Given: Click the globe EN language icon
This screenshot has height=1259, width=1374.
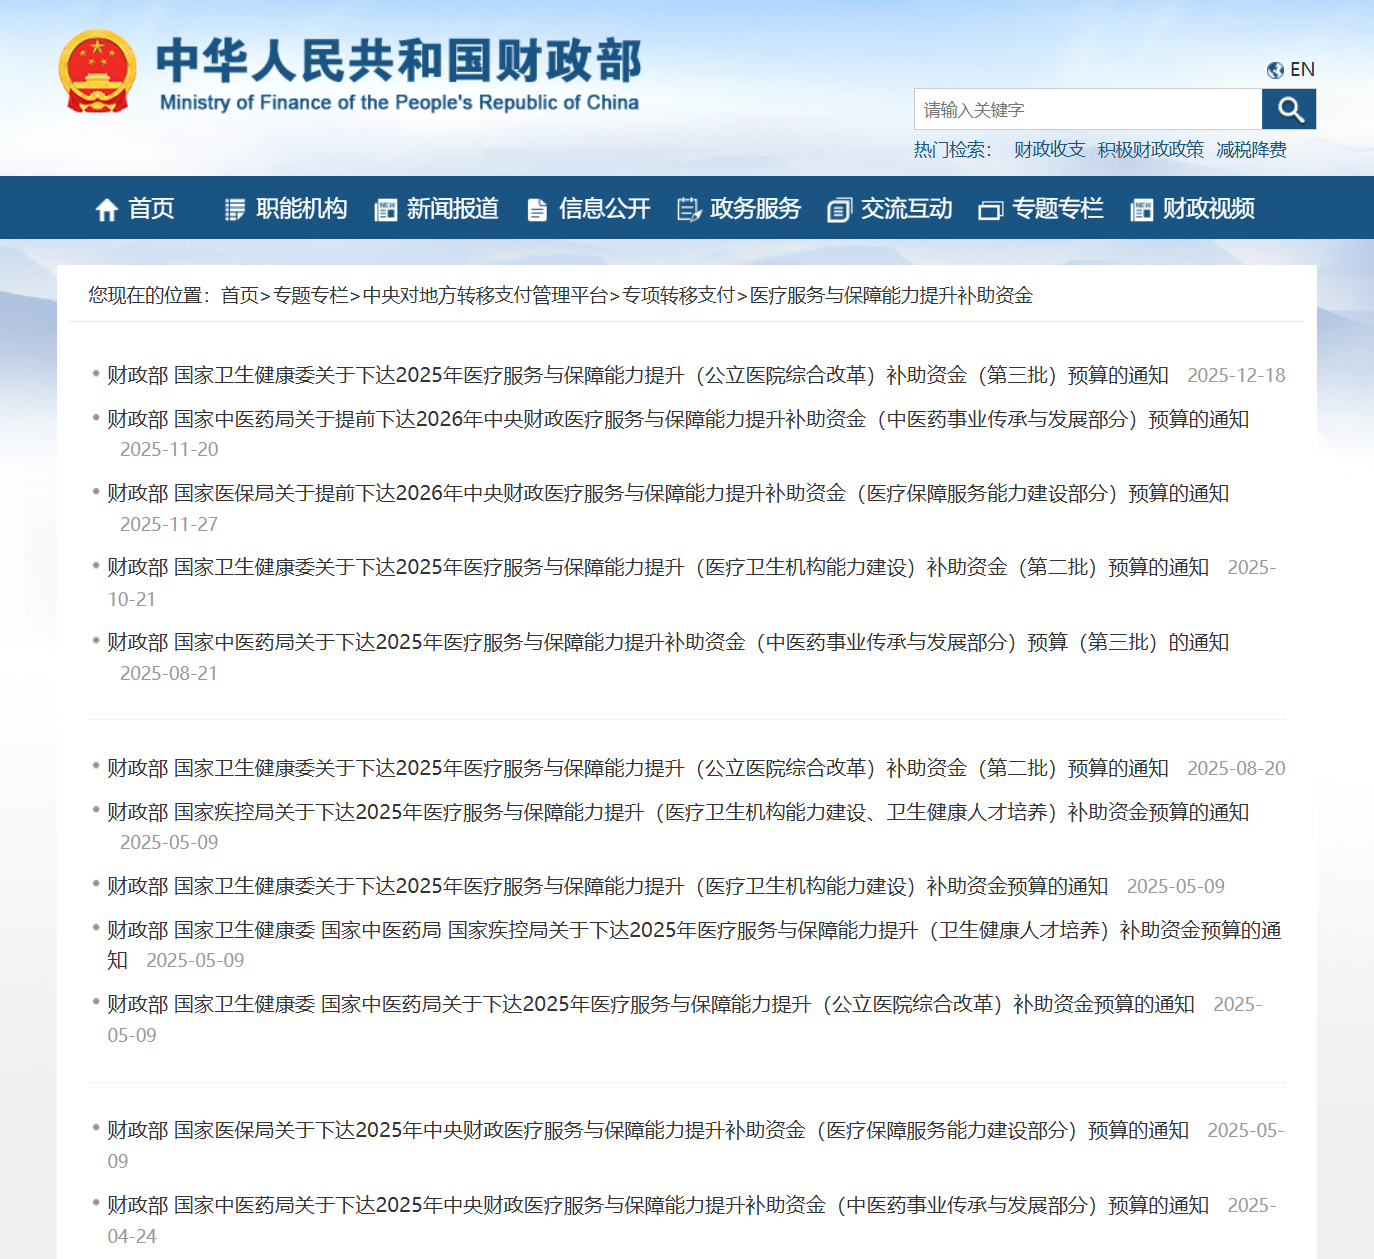Looking at the screenshot, I should tap(1275, 70).
